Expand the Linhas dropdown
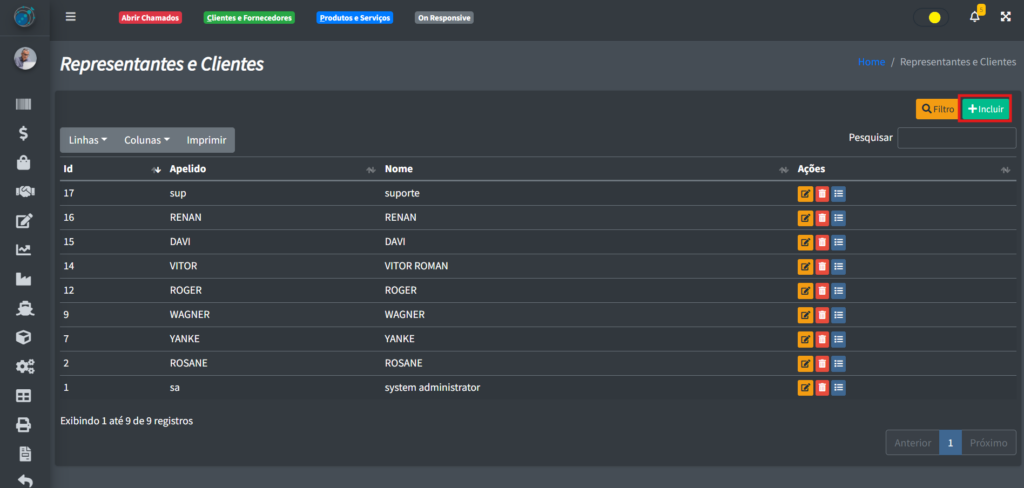Image resolution: width=1024 pixels, height=488 pixels. coord(88,140)
